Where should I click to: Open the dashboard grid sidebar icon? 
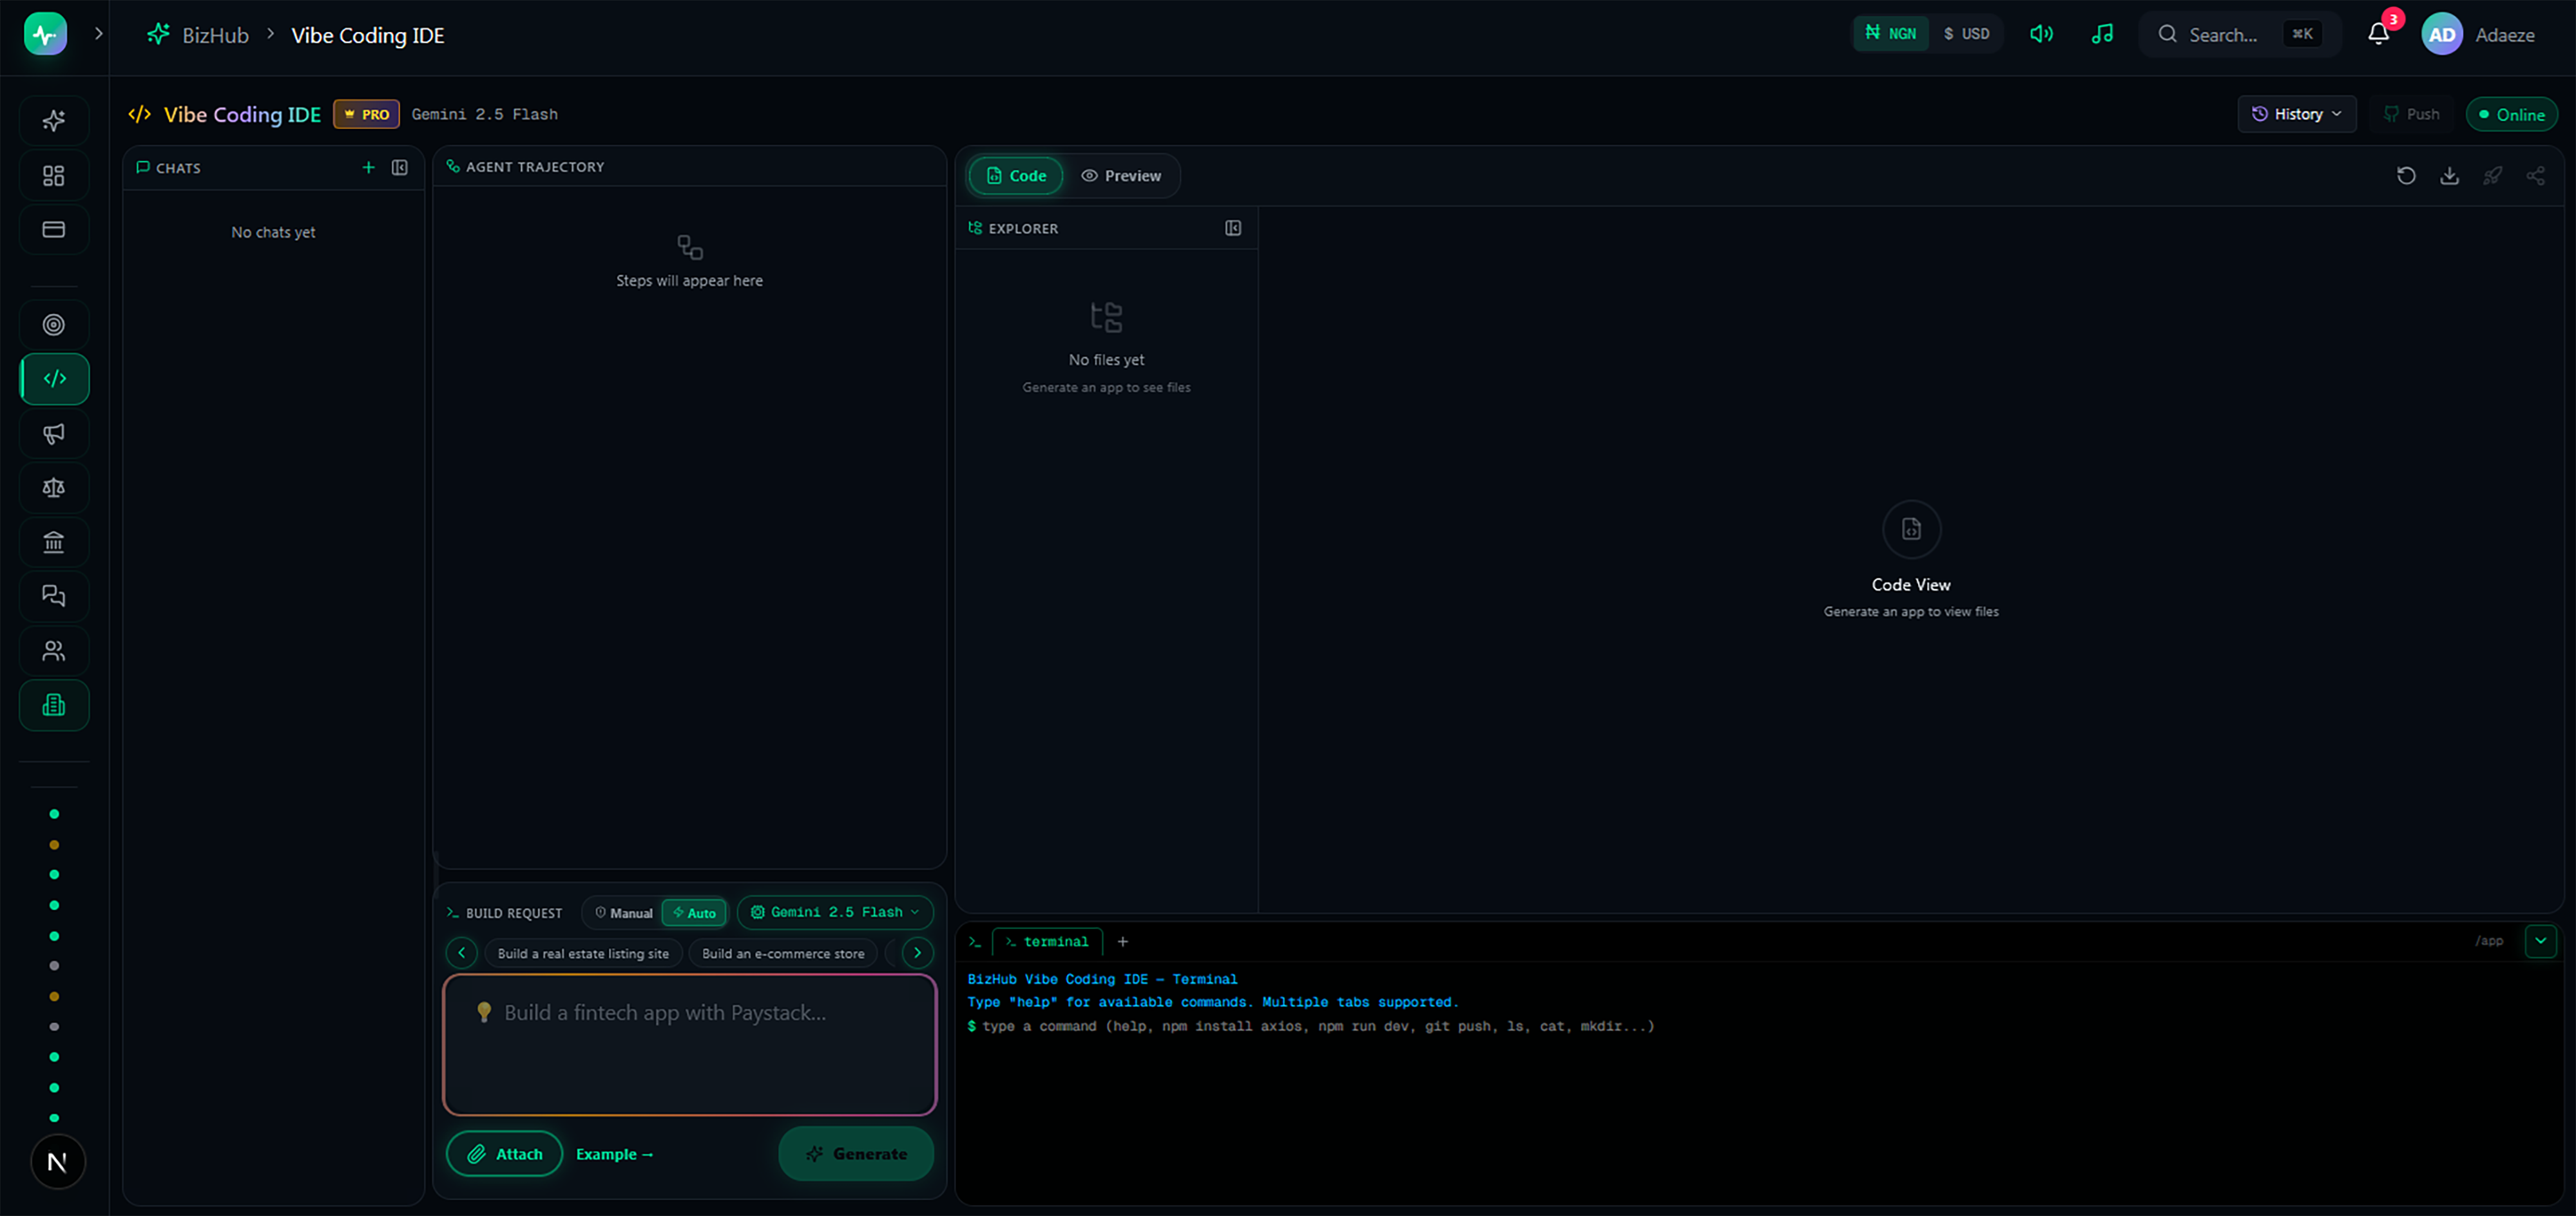coord(54,176)
